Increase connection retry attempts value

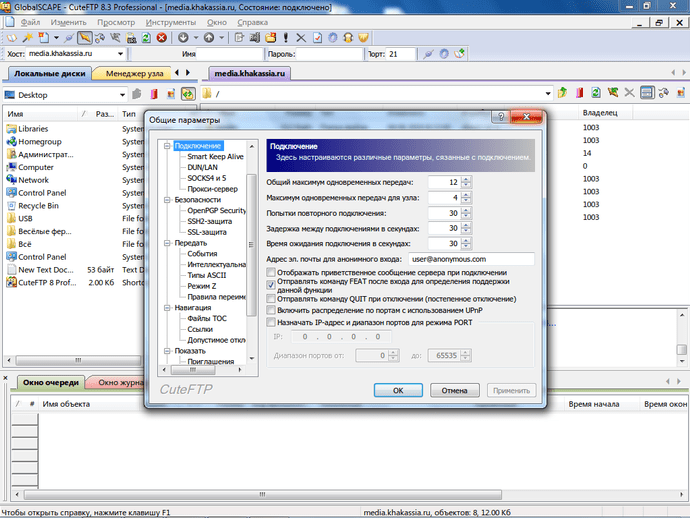tap(466, 210)
